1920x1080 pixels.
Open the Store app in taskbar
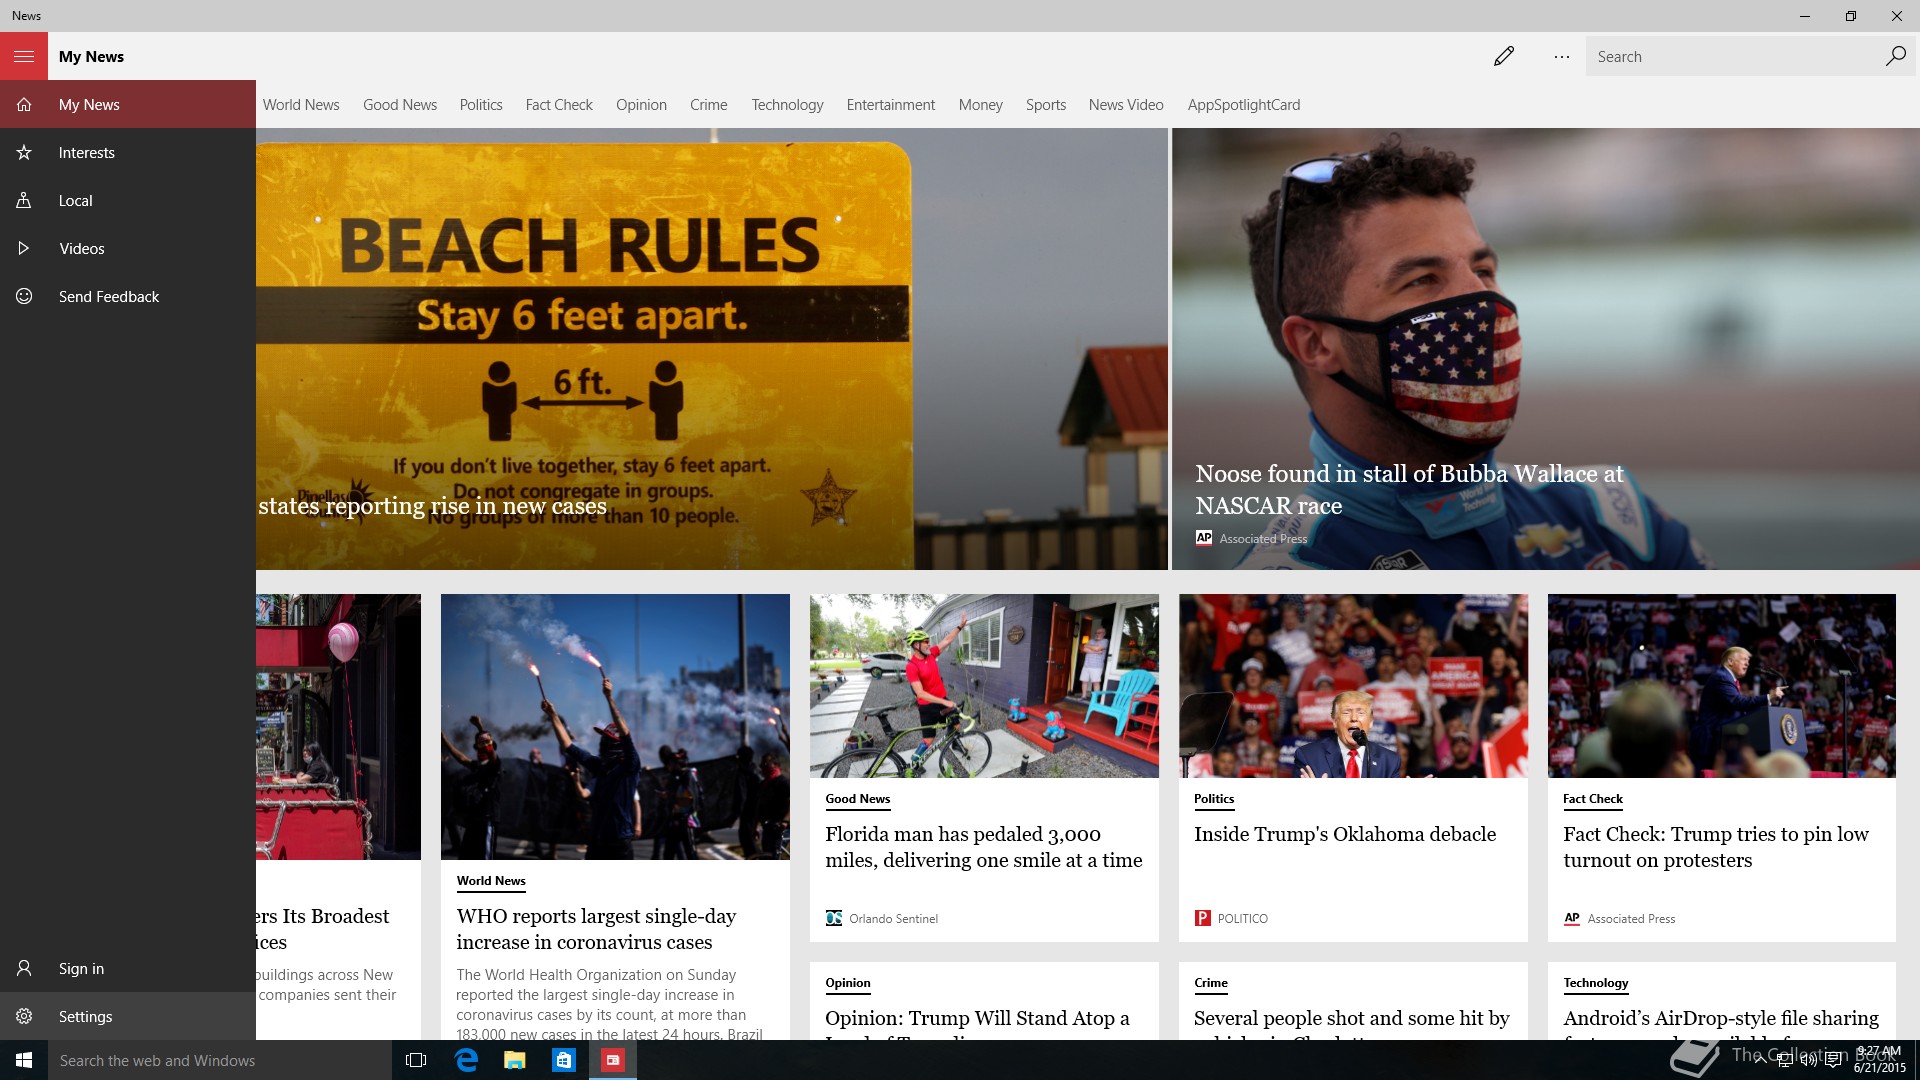(564, 1060)
